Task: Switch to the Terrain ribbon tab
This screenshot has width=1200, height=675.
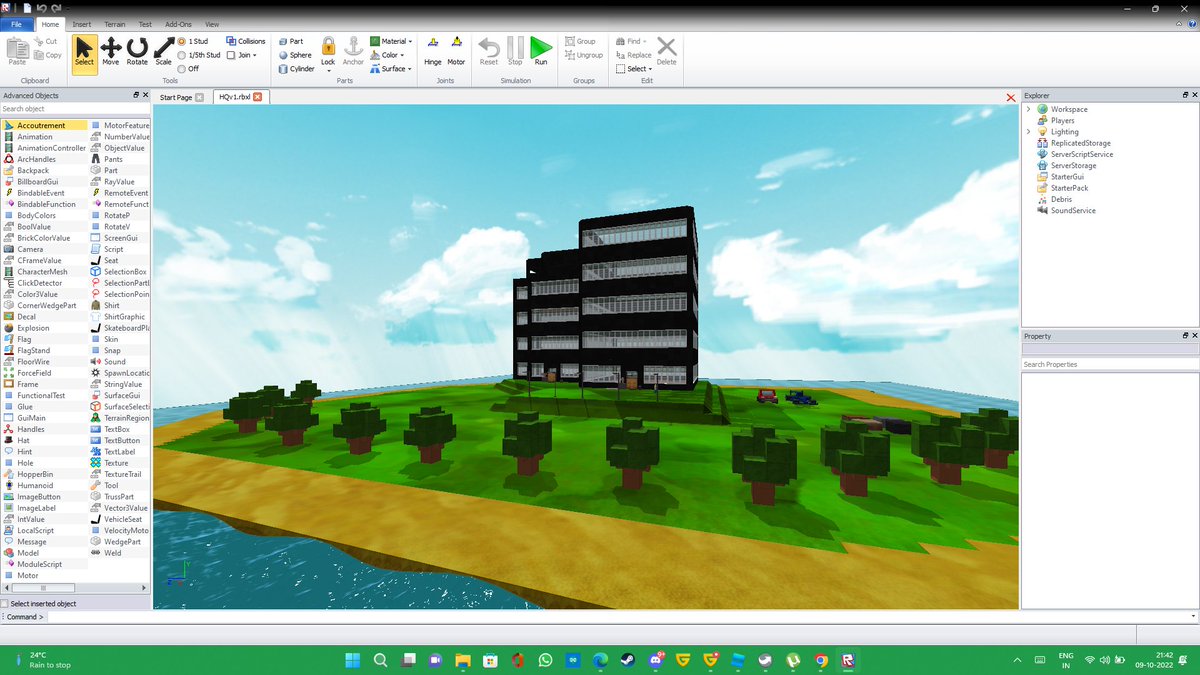Action: click(x=115, y=23)
